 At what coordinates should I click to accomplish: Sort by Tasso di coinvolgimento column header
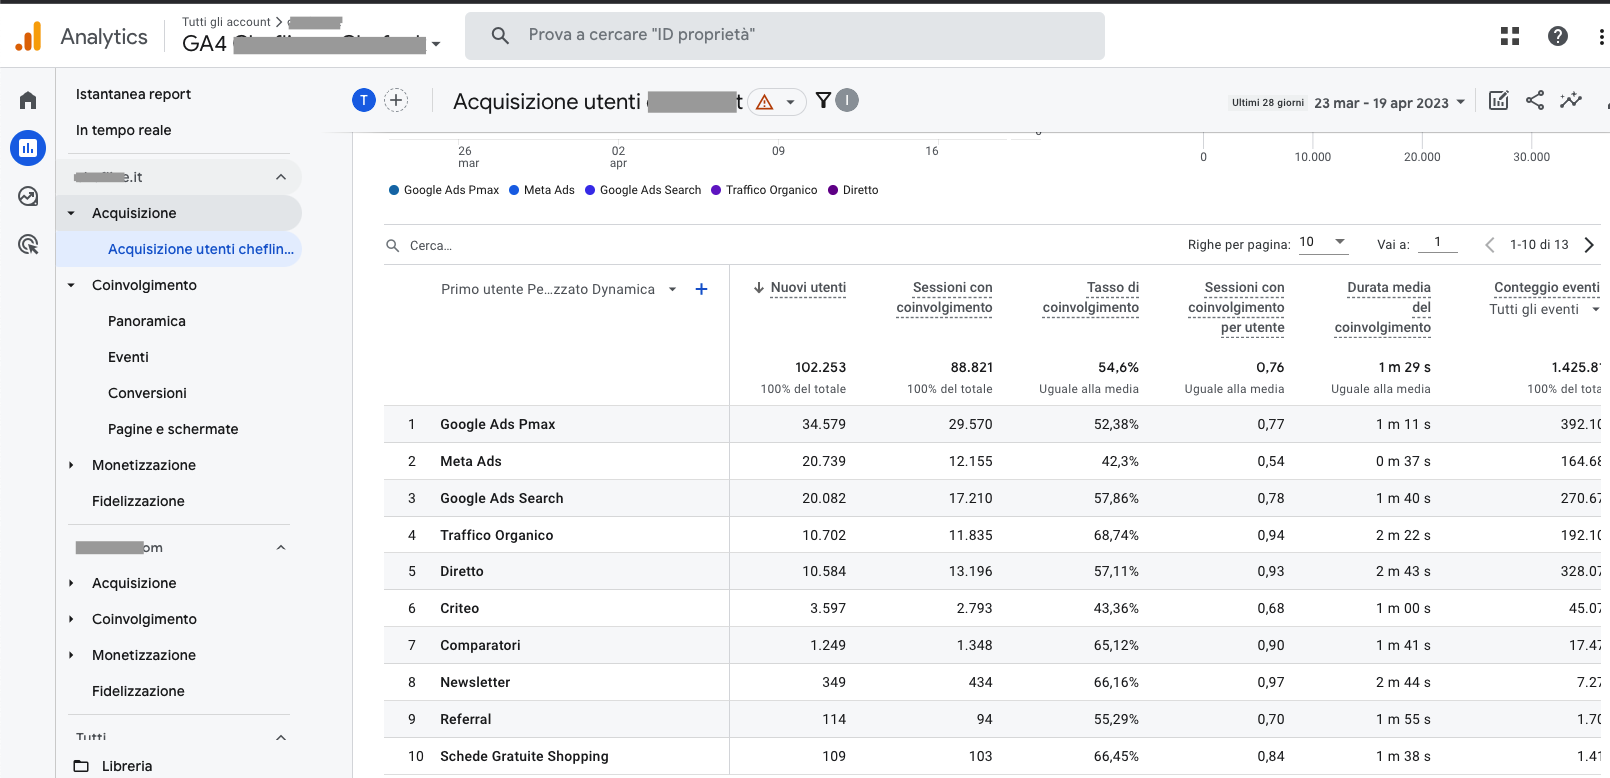[x=1090, y=297]
